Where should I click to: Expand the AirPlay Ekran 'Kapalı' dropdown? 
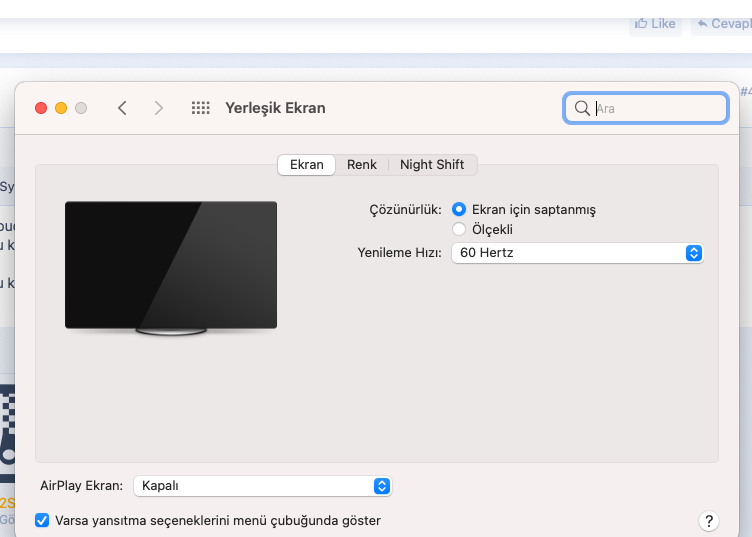262,486
